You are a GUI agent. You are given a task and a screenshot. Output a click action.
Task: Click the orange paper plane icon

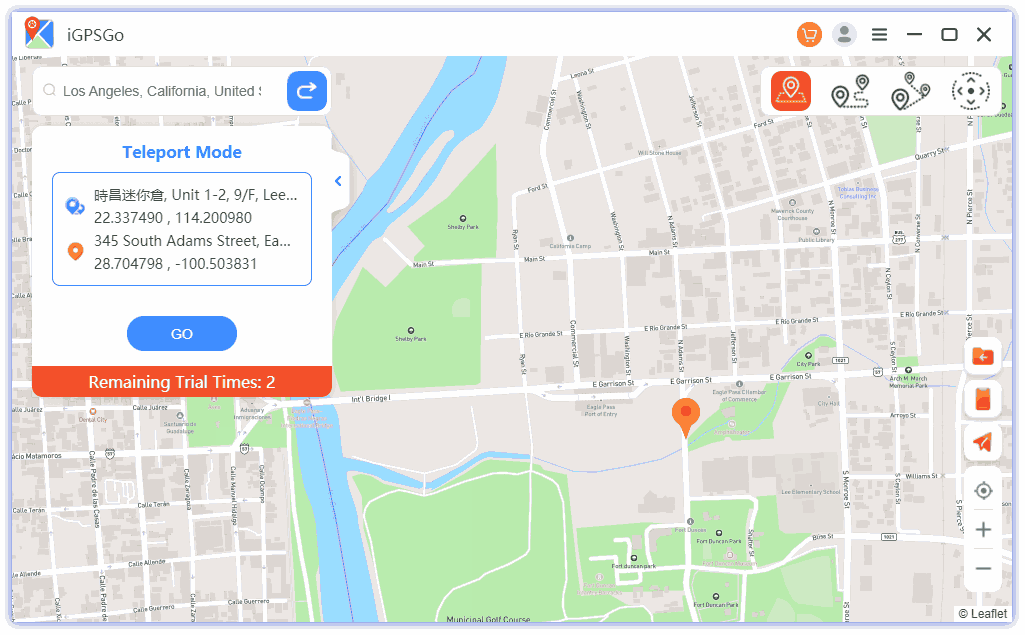click(x=983, y=442)
